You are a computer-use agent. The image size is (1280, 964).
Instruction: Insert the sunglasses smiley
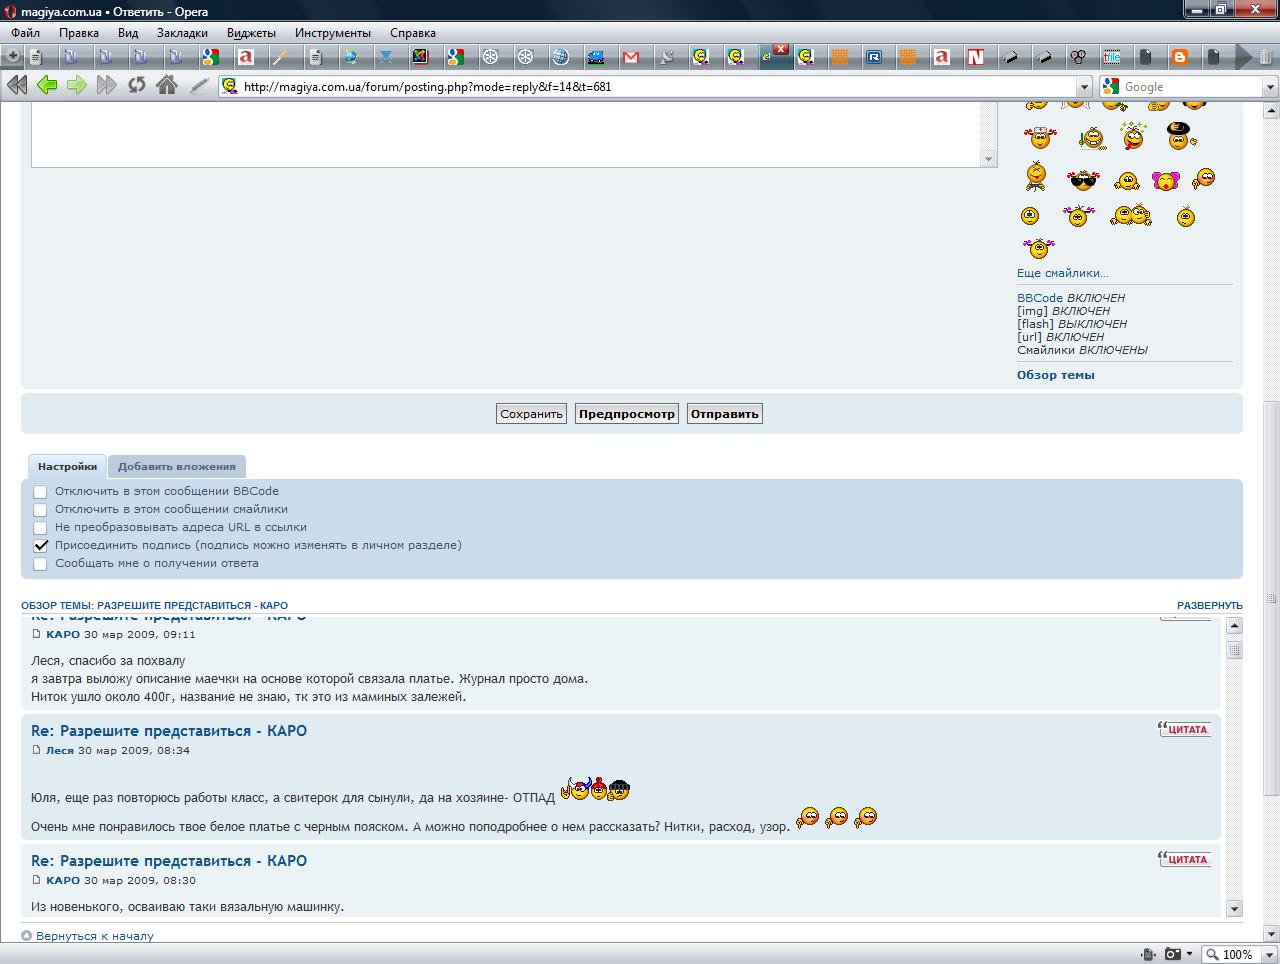tap(1082, 181)
